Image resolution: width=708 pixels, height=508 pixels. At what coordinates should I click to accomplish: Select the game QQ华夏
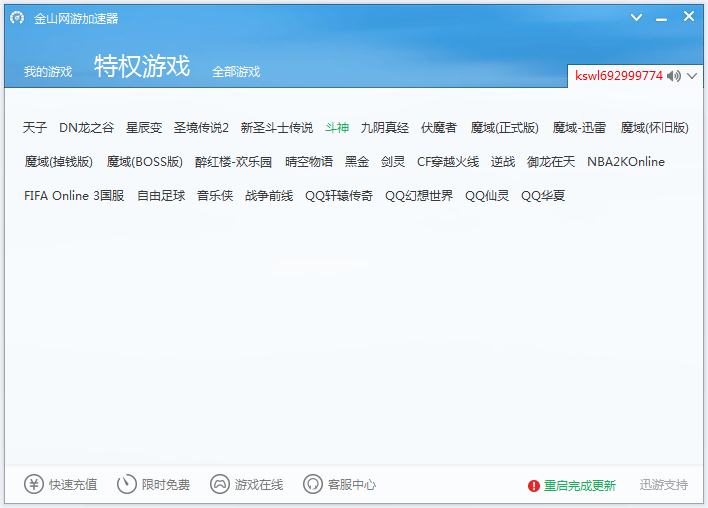pyautogui.click(x=543, y=196)
